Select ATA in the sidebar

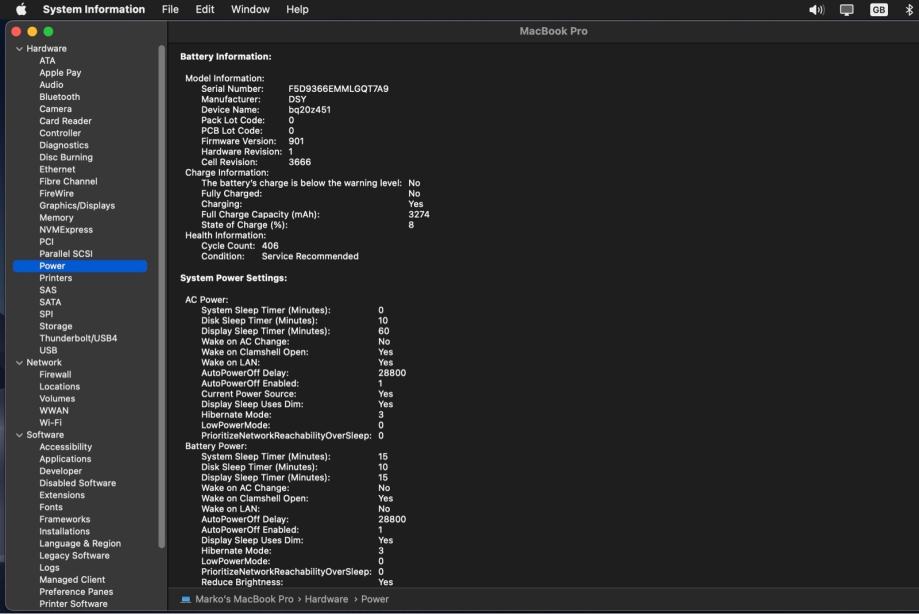click(x=47, y=61)
